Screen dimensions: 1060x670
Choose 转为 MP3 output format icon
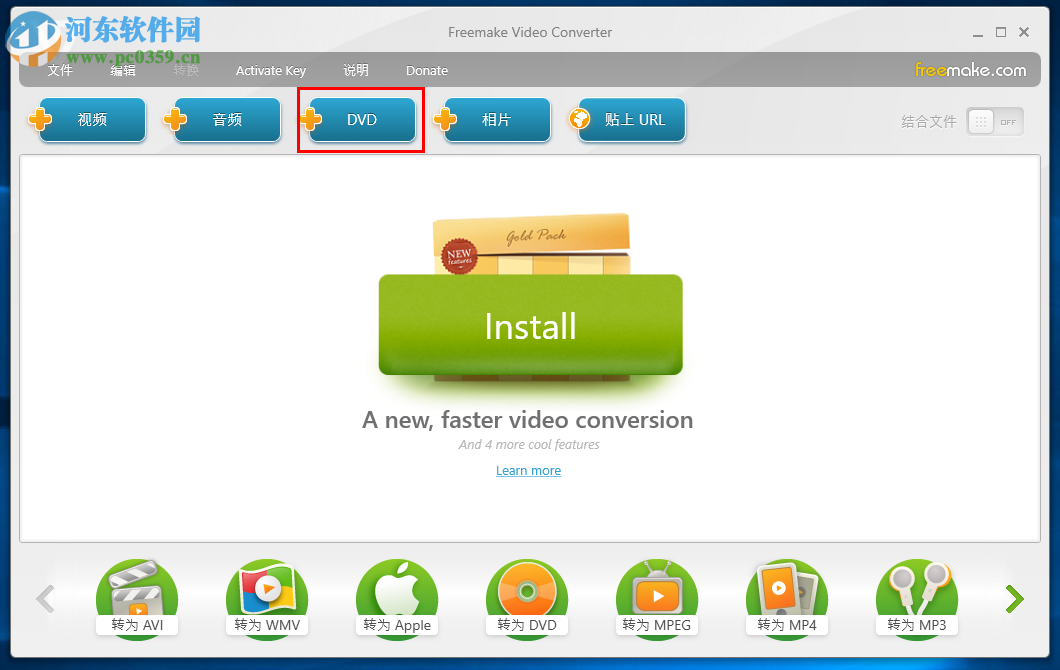click(917, 599)
